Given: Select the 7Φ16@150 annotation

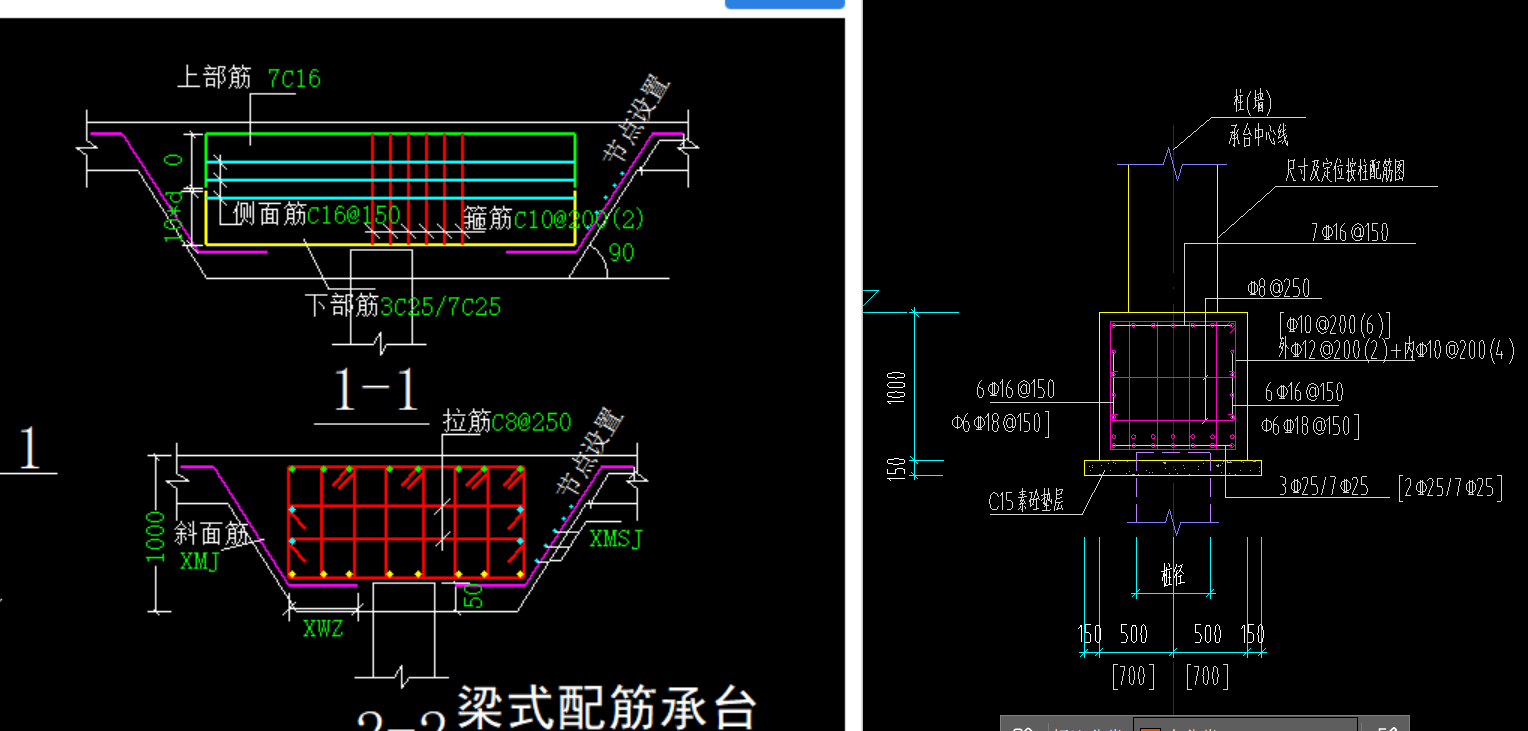Looking at the screenshot, I should 1350,233.
